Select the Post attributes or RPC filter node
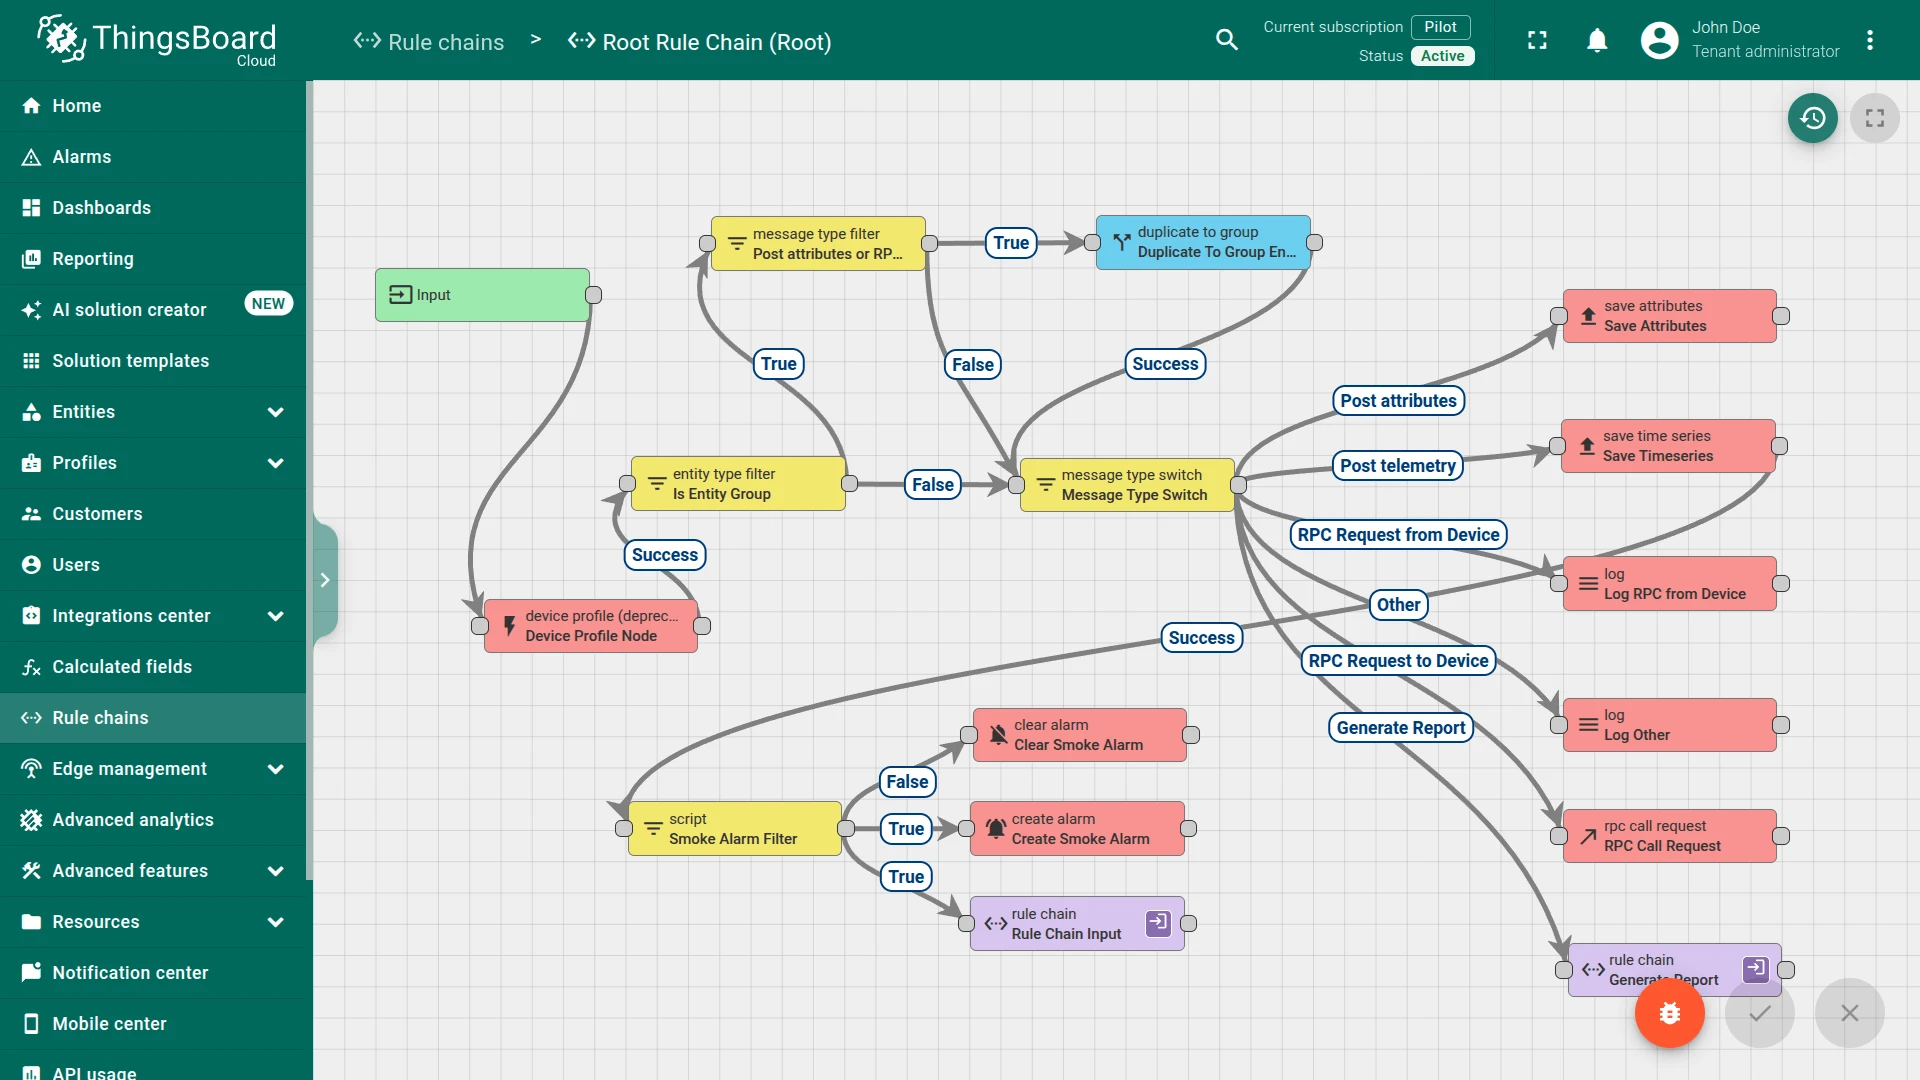 pyautogui.click(x=818, y=243)
